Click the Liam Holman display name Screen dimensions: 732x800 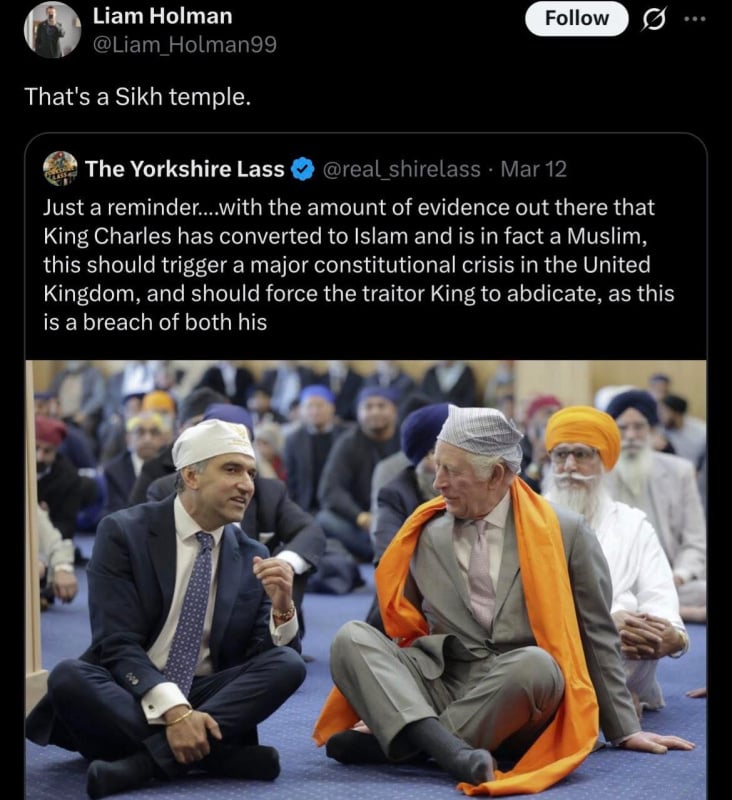click(x=162, y=16)
